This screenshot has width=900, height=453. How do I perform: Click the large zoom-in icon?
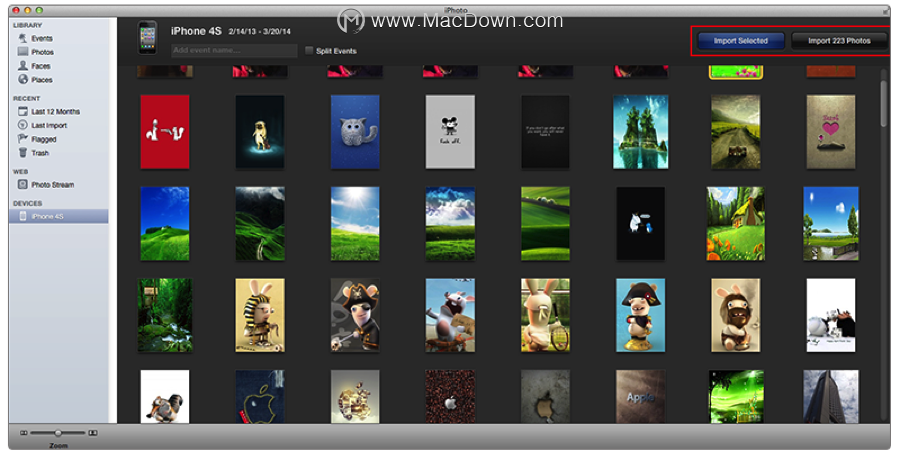[x=93, y=432]
